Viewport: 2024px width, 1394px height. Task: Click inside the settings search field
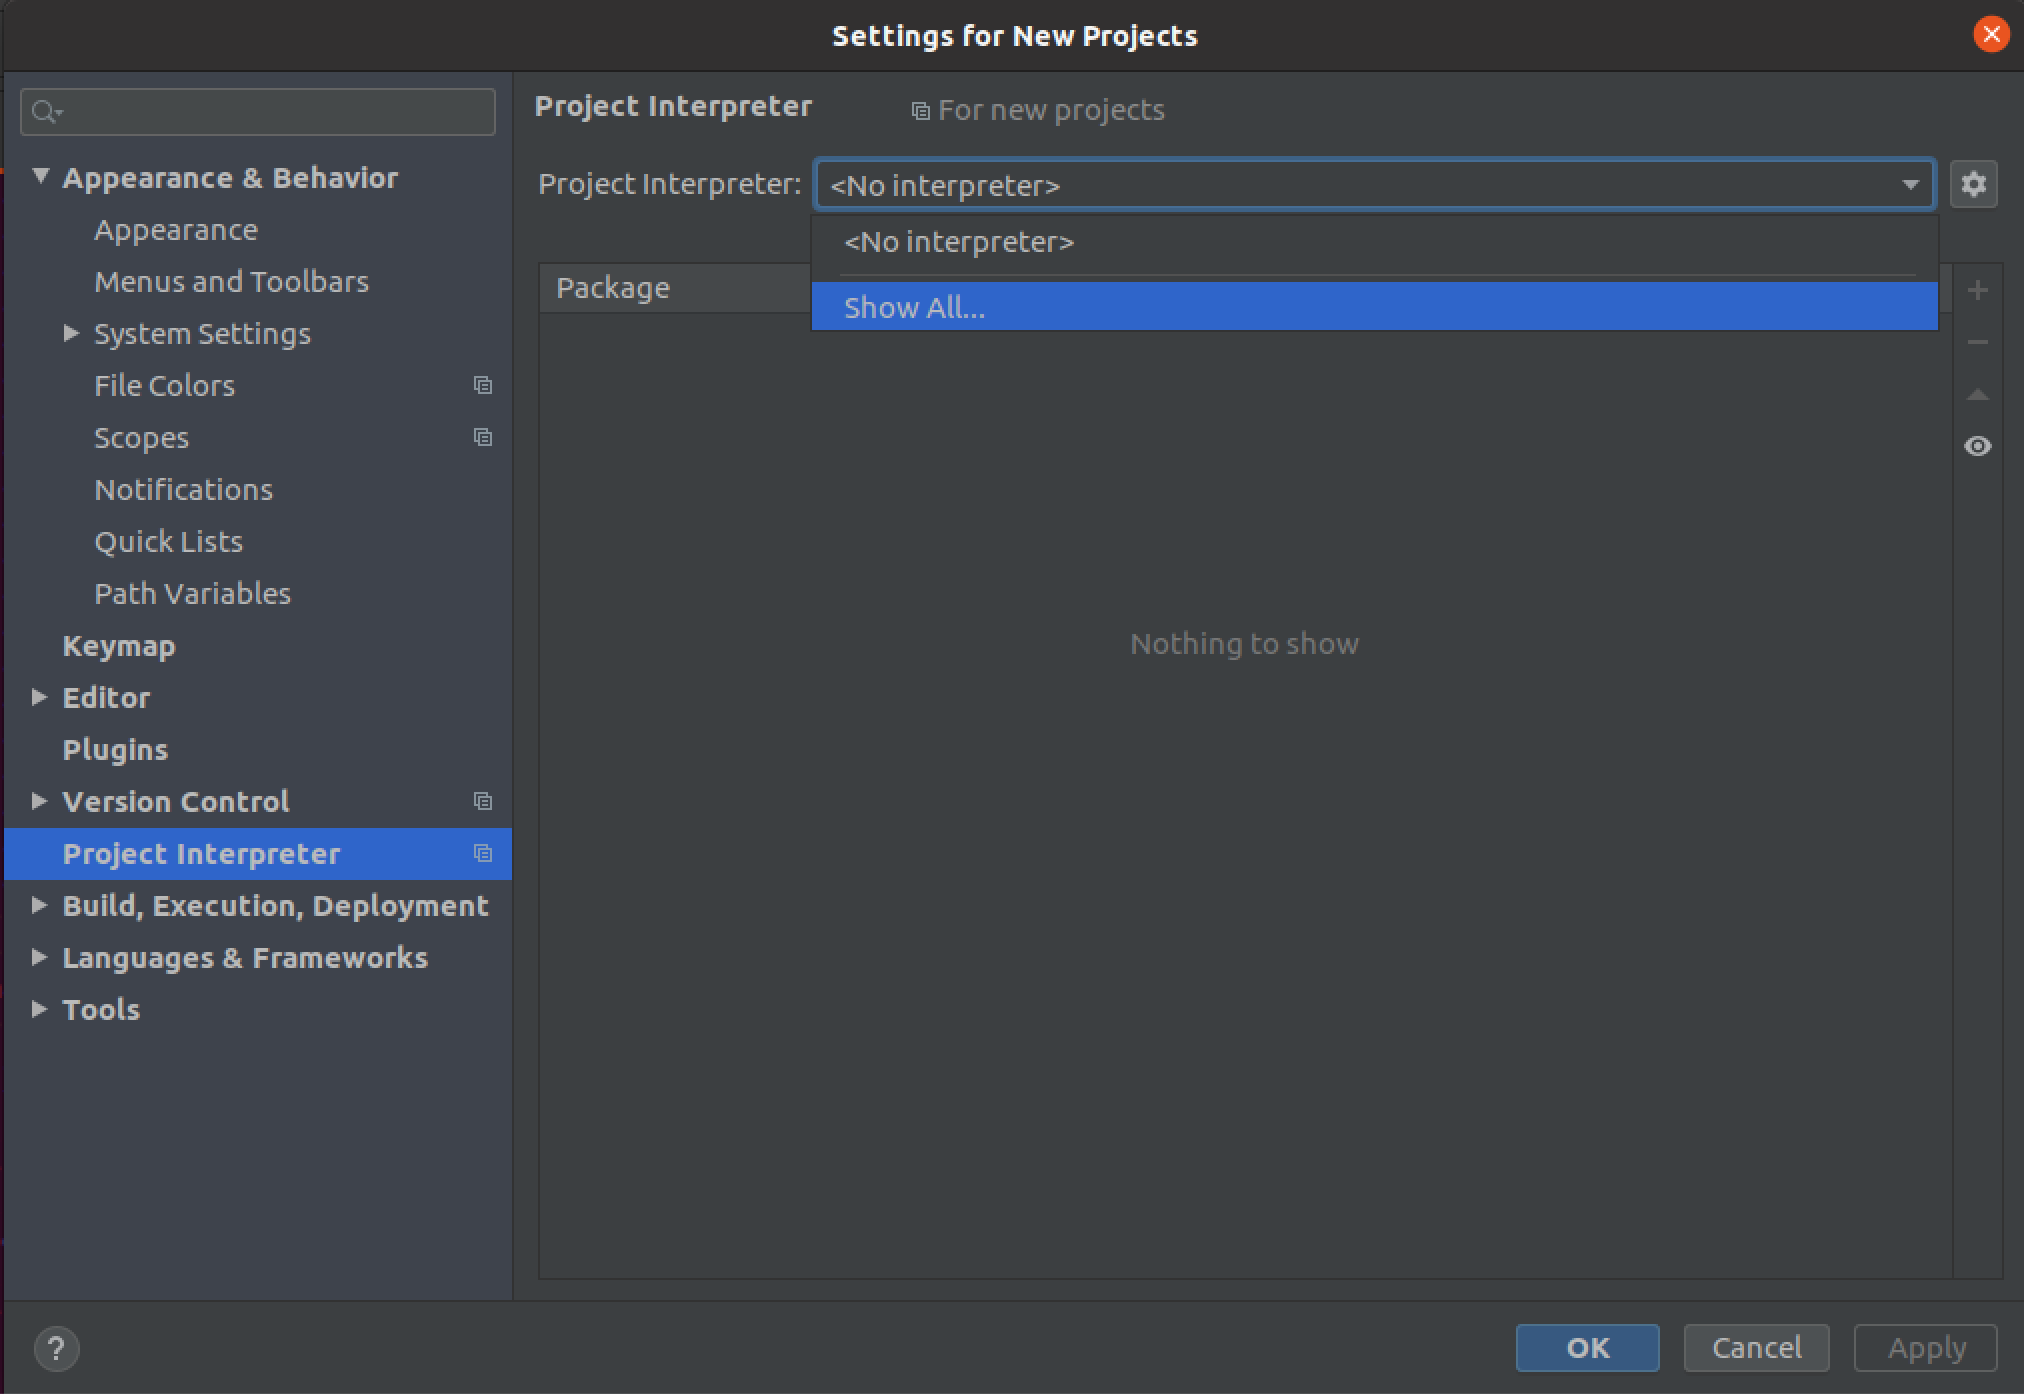tap(256, 111)
